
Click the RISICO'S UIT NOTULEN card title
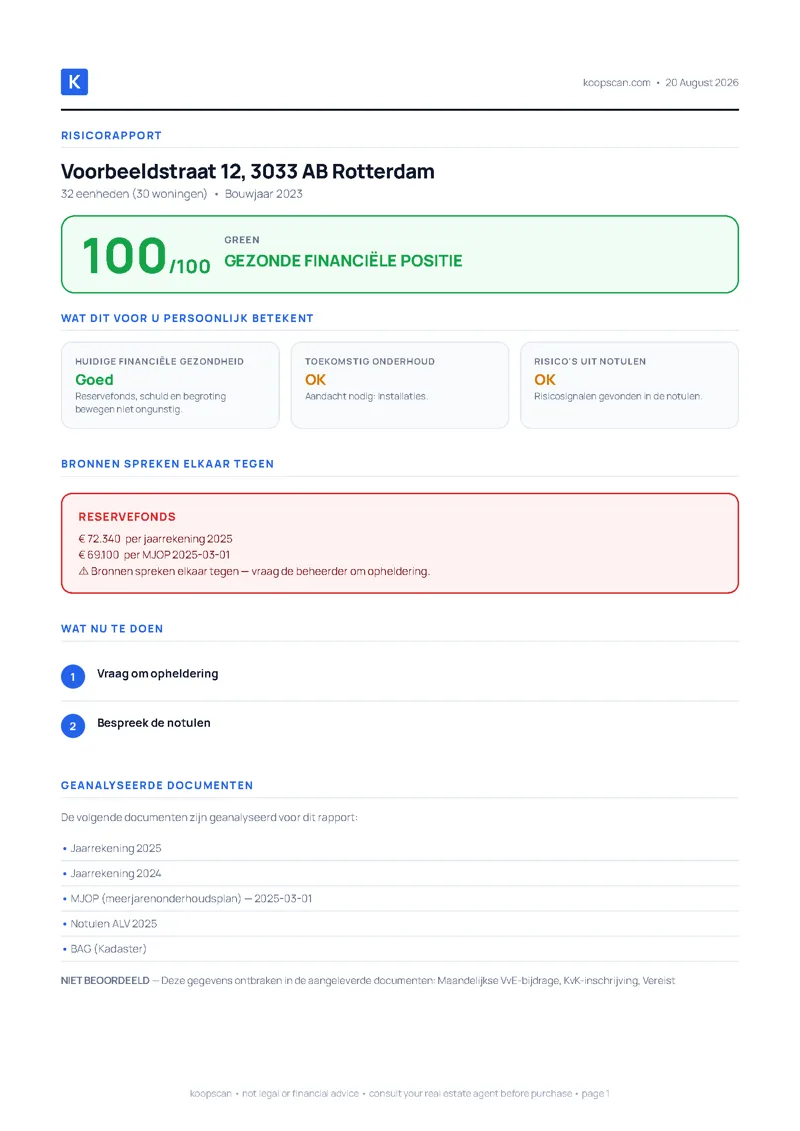(590, 361)
